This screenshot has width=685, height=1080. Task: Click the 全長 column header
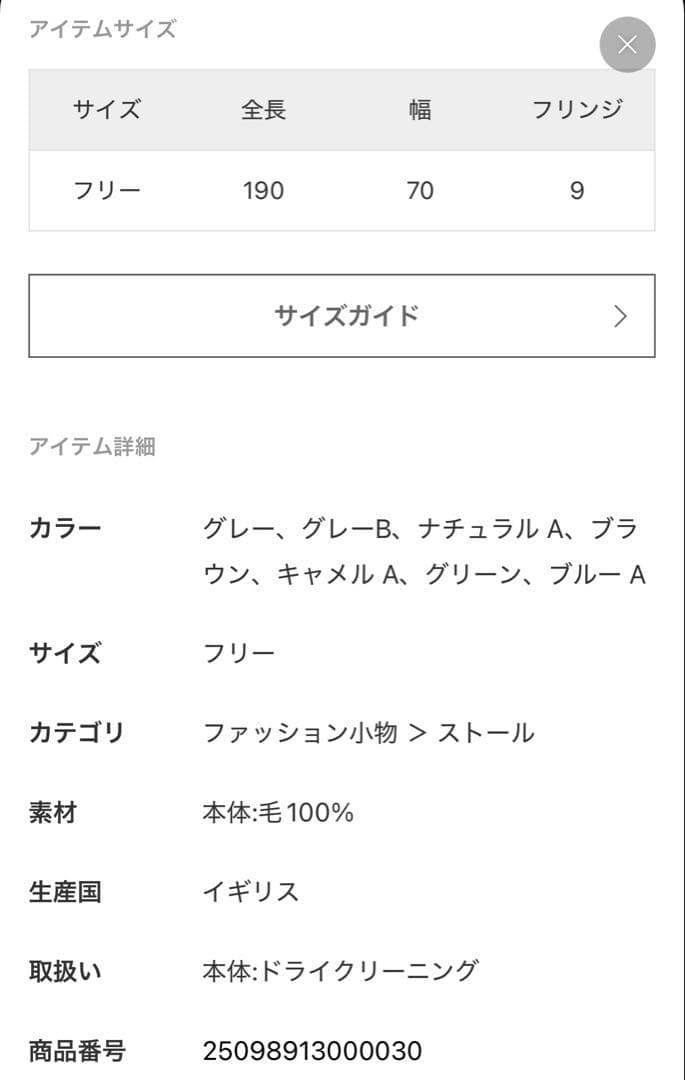(262, 110)
